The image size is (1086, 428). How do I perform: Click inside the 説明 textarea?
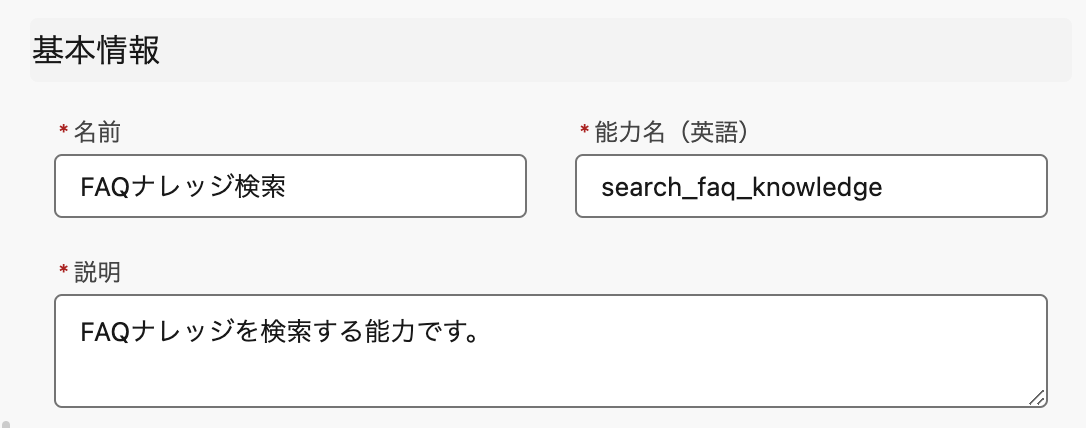pos(550,350)
